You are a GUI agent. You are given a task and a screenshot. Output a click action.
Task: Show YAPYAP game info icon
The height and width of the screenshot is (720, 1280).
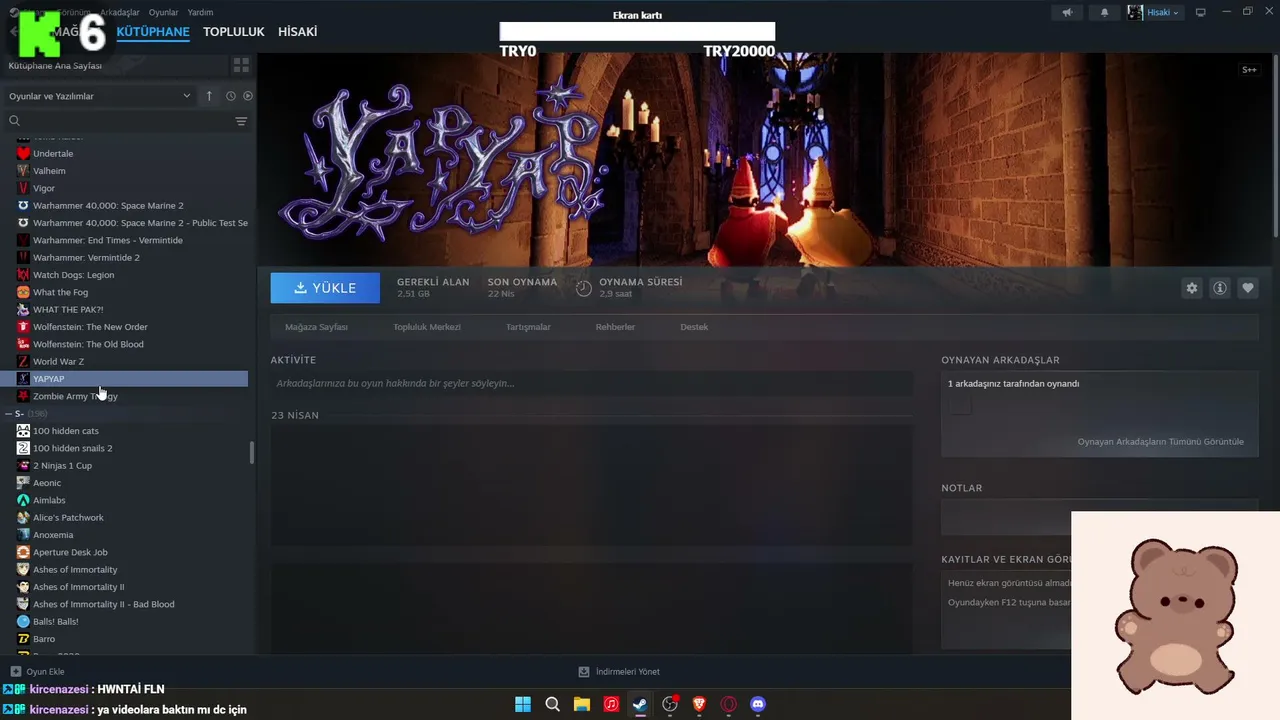pos(1220,288)
